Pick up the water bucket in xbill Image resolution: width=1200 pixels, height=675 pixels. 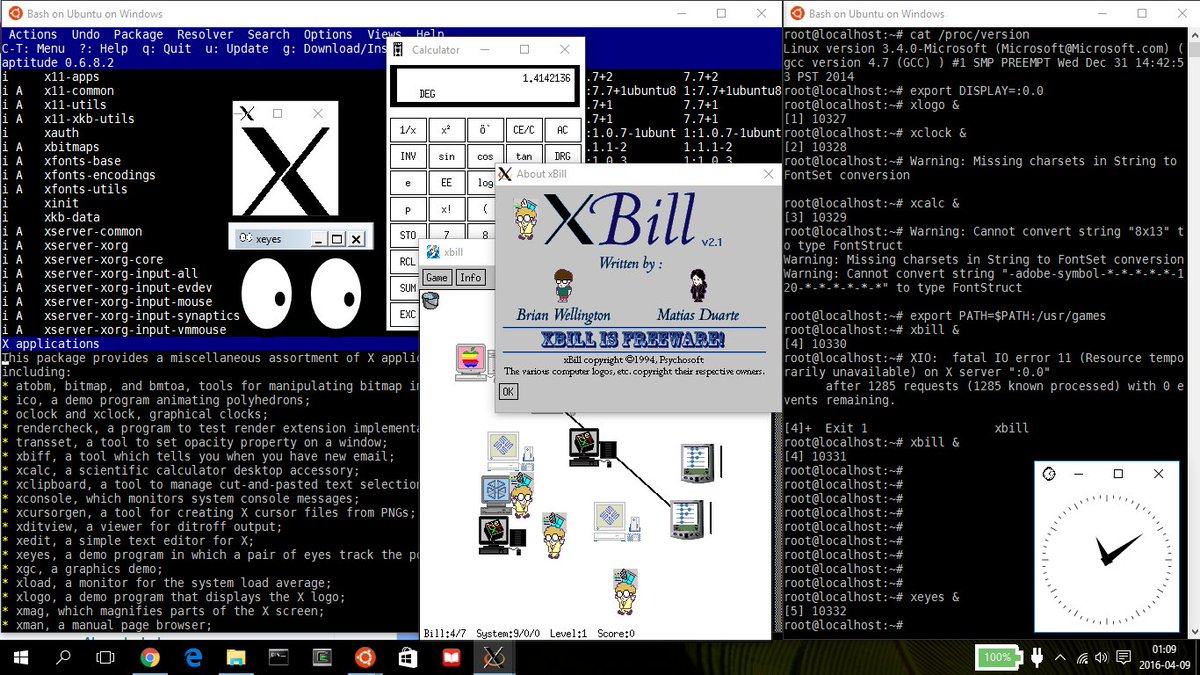click(431, 300)
